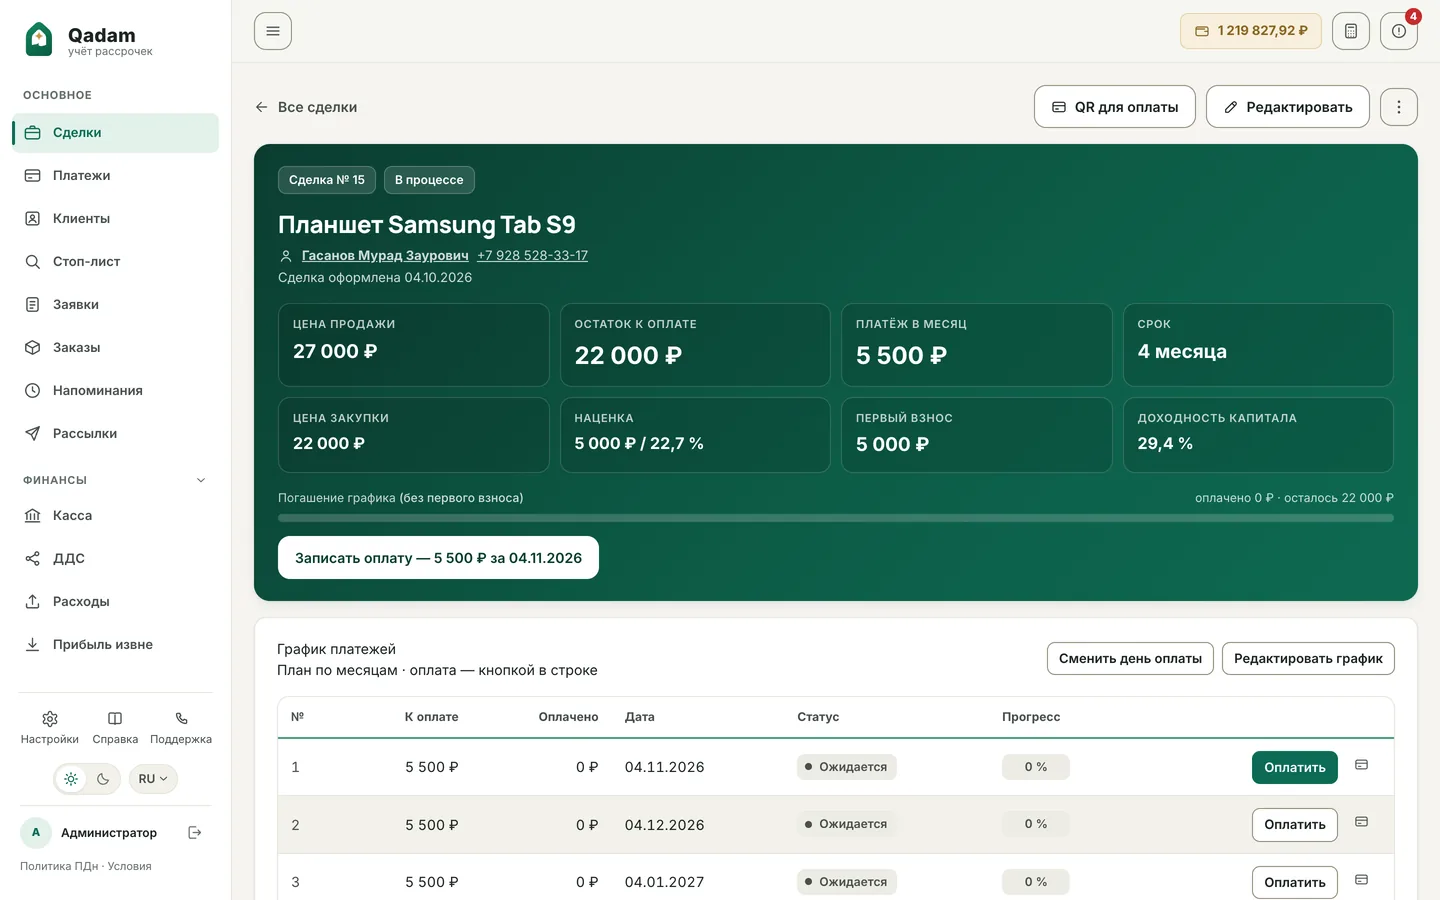Screen dimensions: 1440x900
Task: Open Расходы in finances
Action: point(115,602)
